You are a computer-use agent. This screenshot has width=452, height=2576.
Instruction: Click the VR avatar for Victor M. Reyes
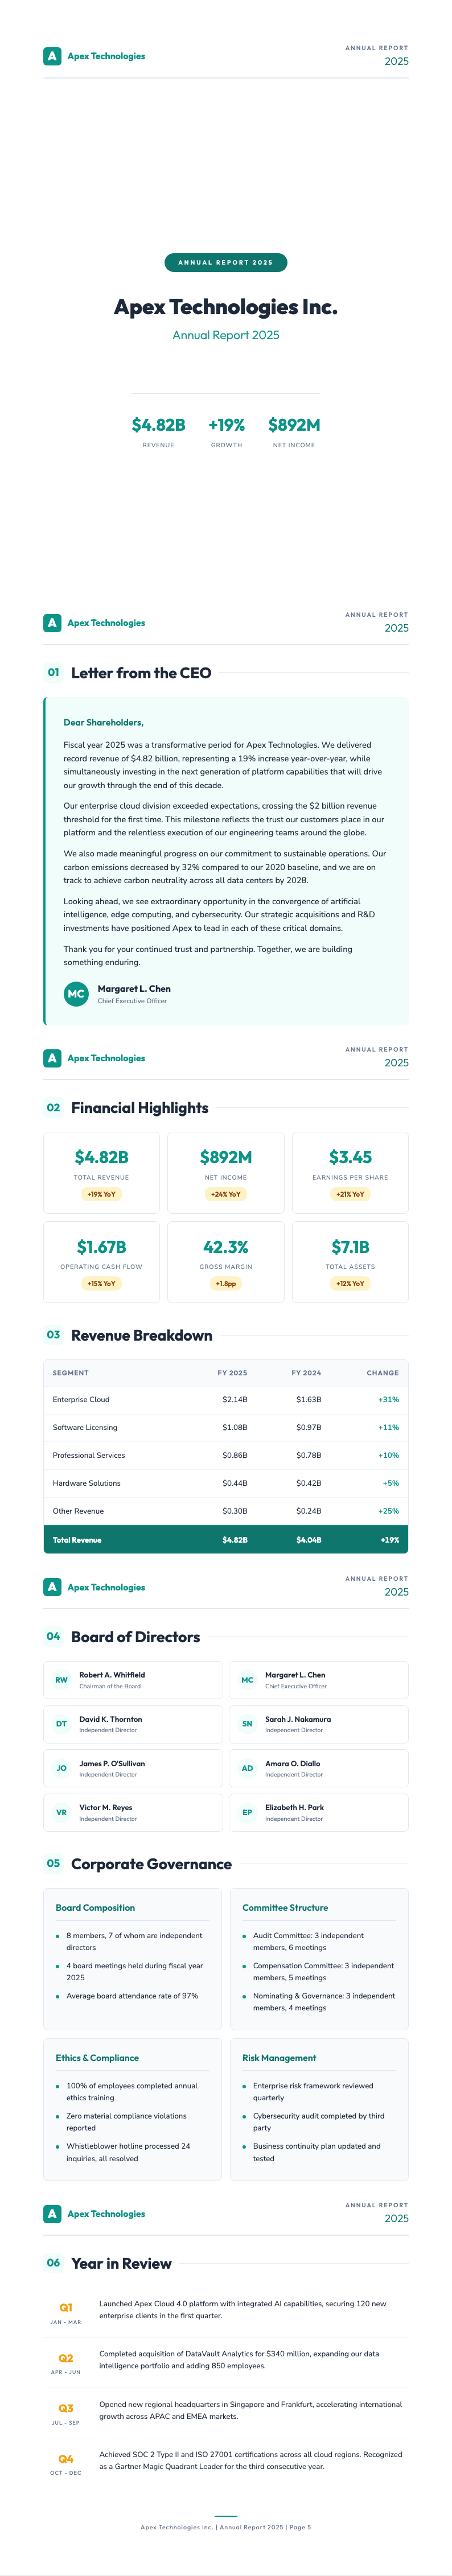(61, 1812)
